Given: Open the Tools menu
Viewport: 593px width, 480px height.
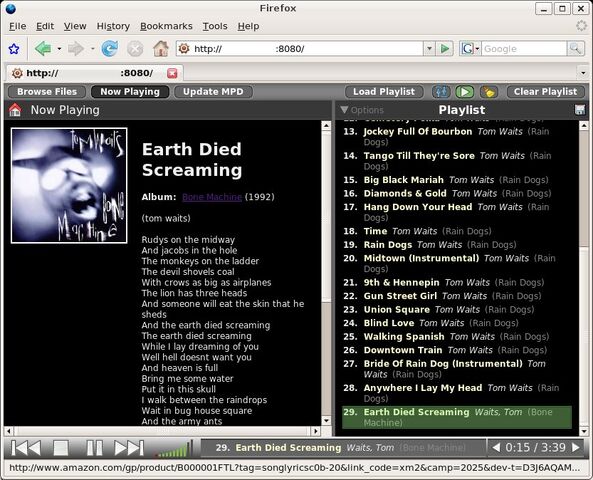Looking at the screenshot, I should (x=215, y=26).
